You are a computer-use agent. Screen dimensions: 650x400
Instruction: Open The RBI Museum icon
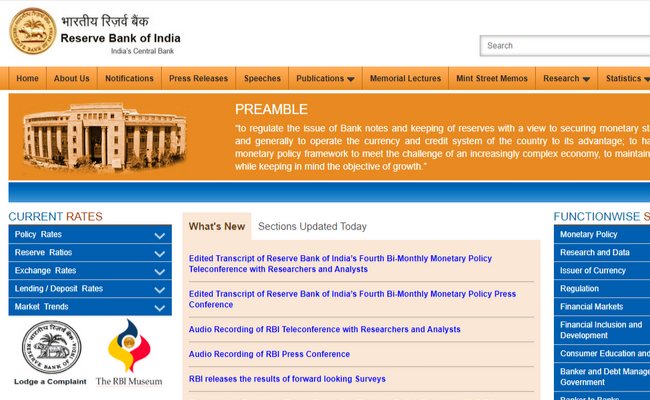[x=129, y=350]
